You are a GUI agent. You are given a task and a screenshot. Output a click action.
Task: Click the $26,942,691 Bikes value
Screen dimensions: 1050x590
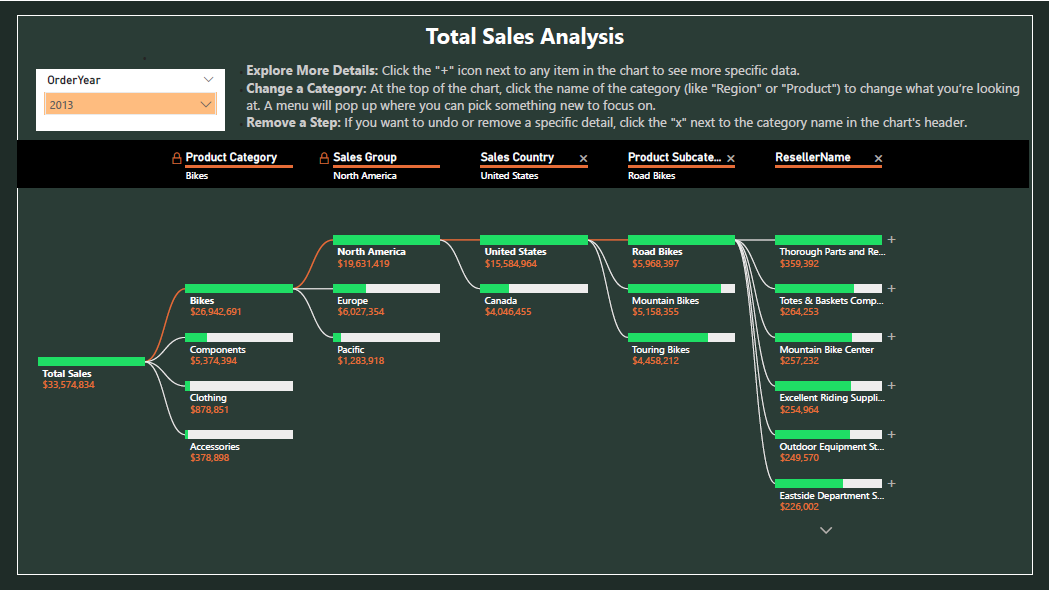pyautogui.click(x=216, y=312)
